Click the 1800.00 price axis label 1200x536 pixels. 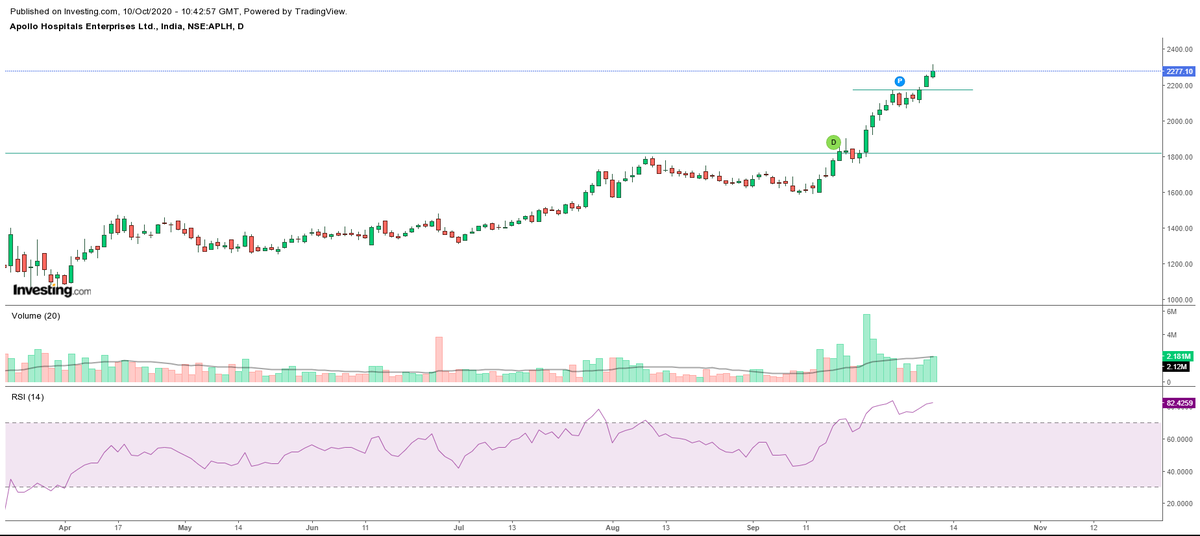click(x=1179, y=157)
